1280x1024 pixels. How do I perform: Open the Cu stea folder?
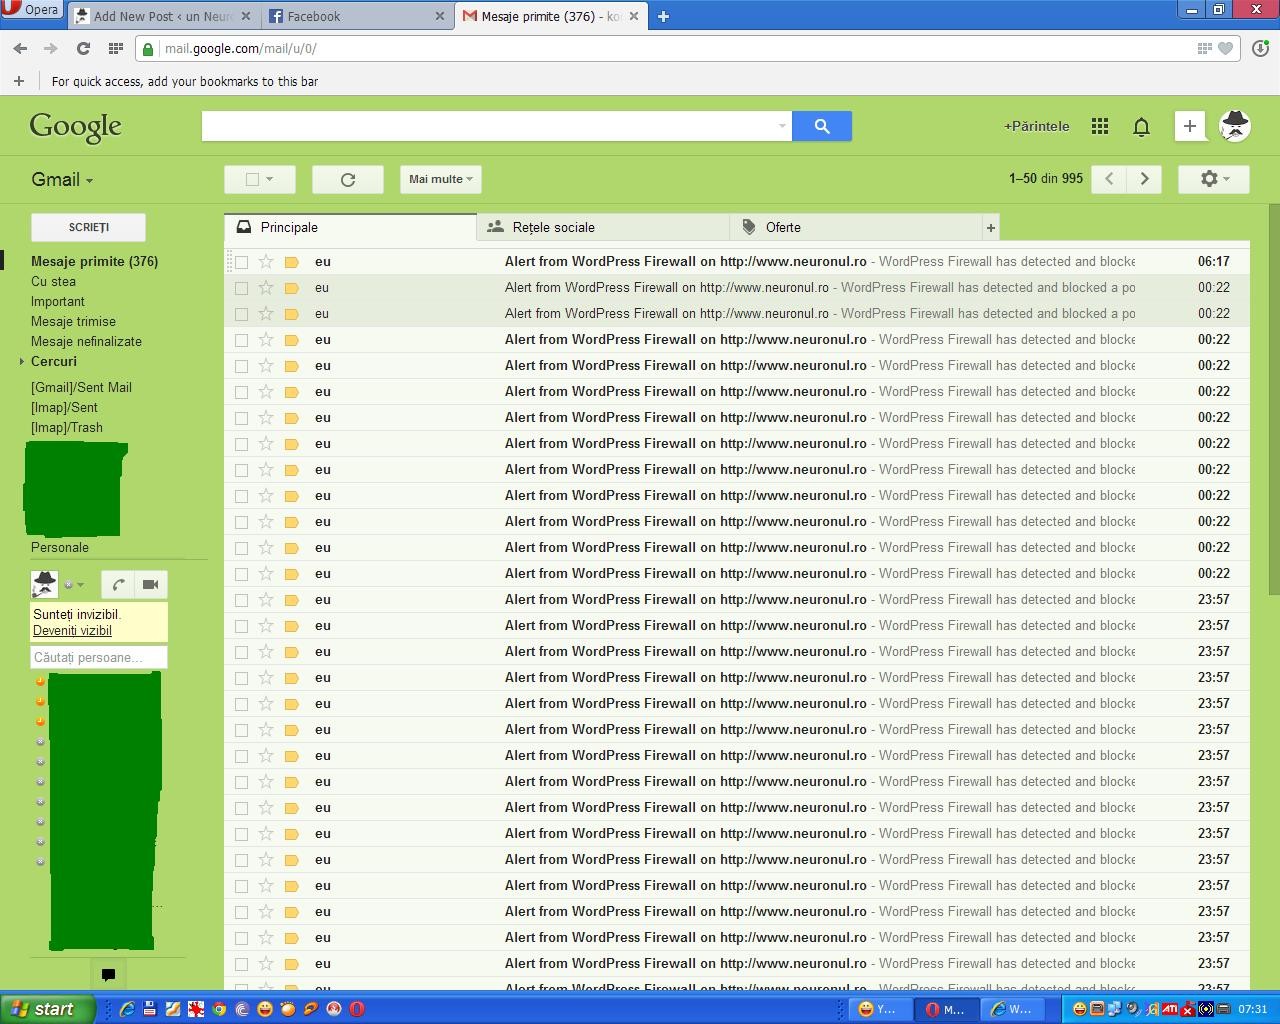53,281
